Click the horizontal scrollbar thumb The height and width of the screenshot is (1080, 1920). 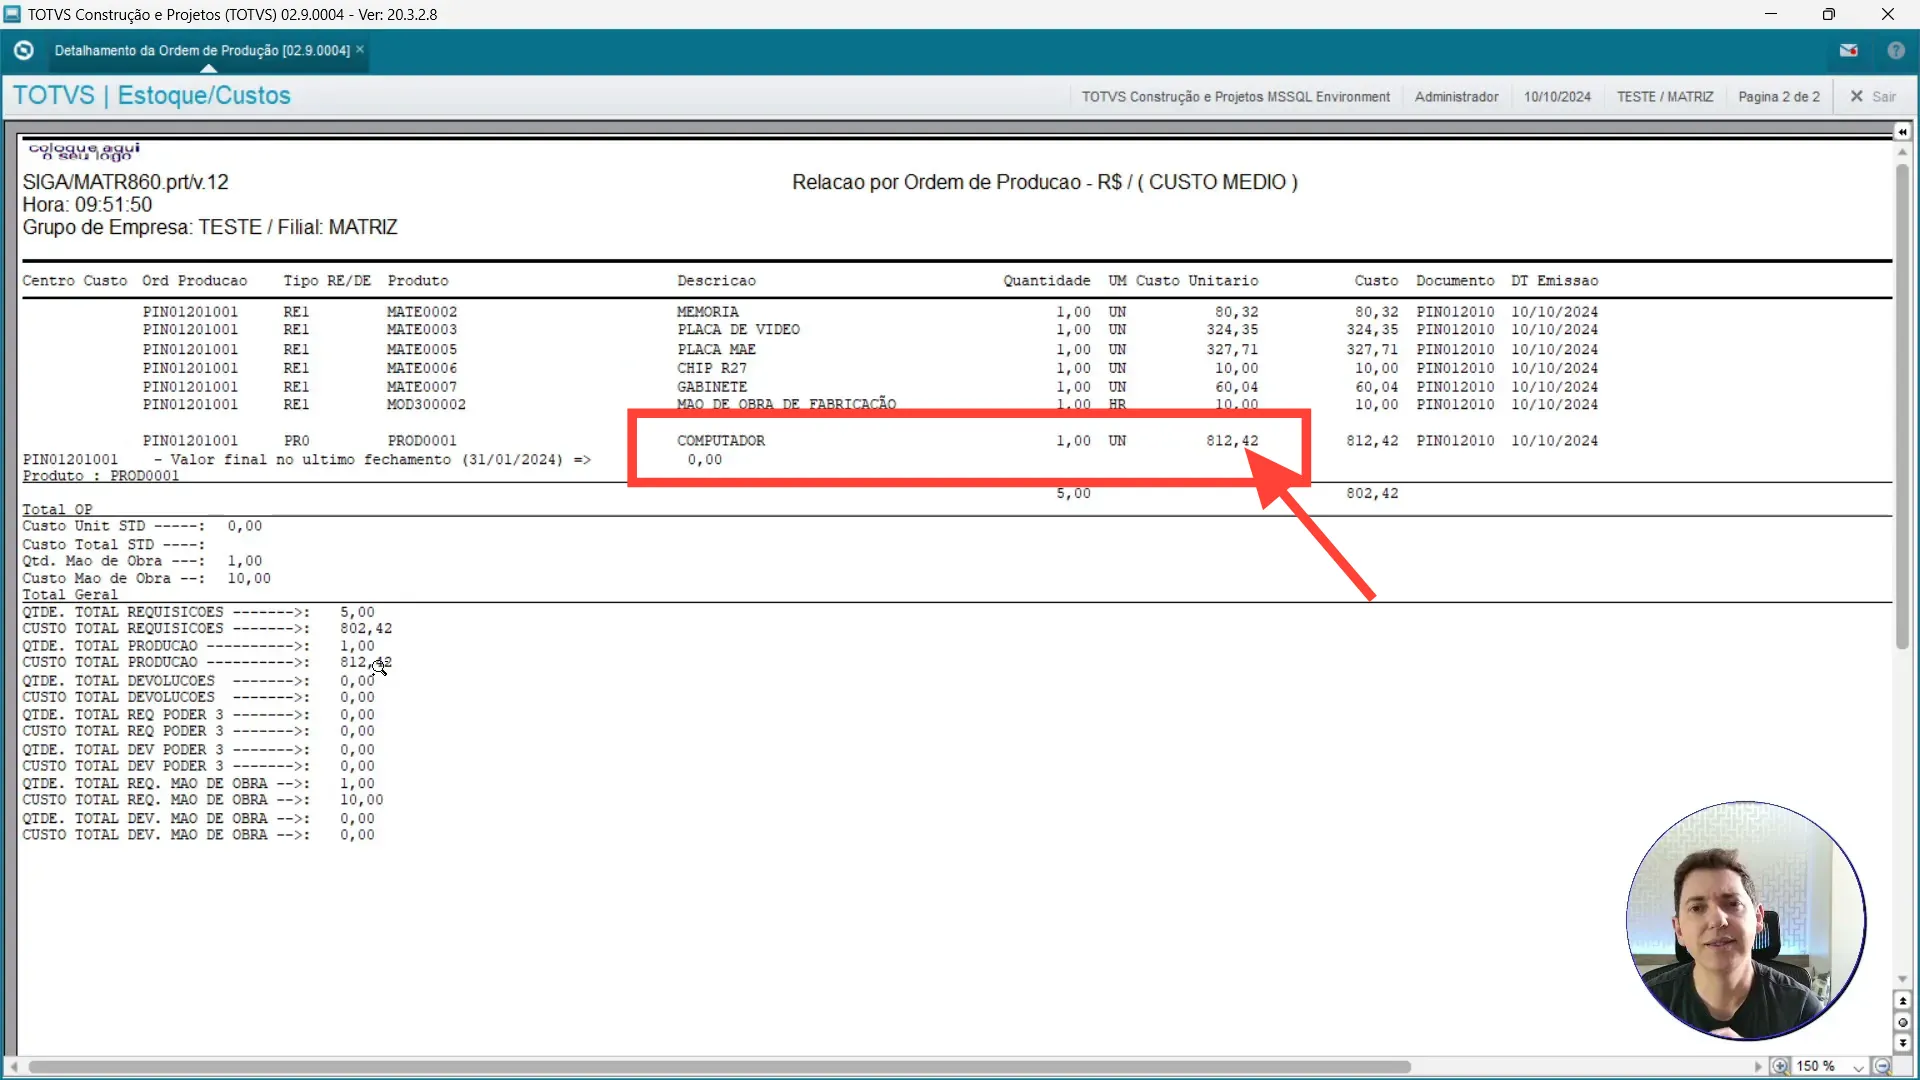(720, 1067)
